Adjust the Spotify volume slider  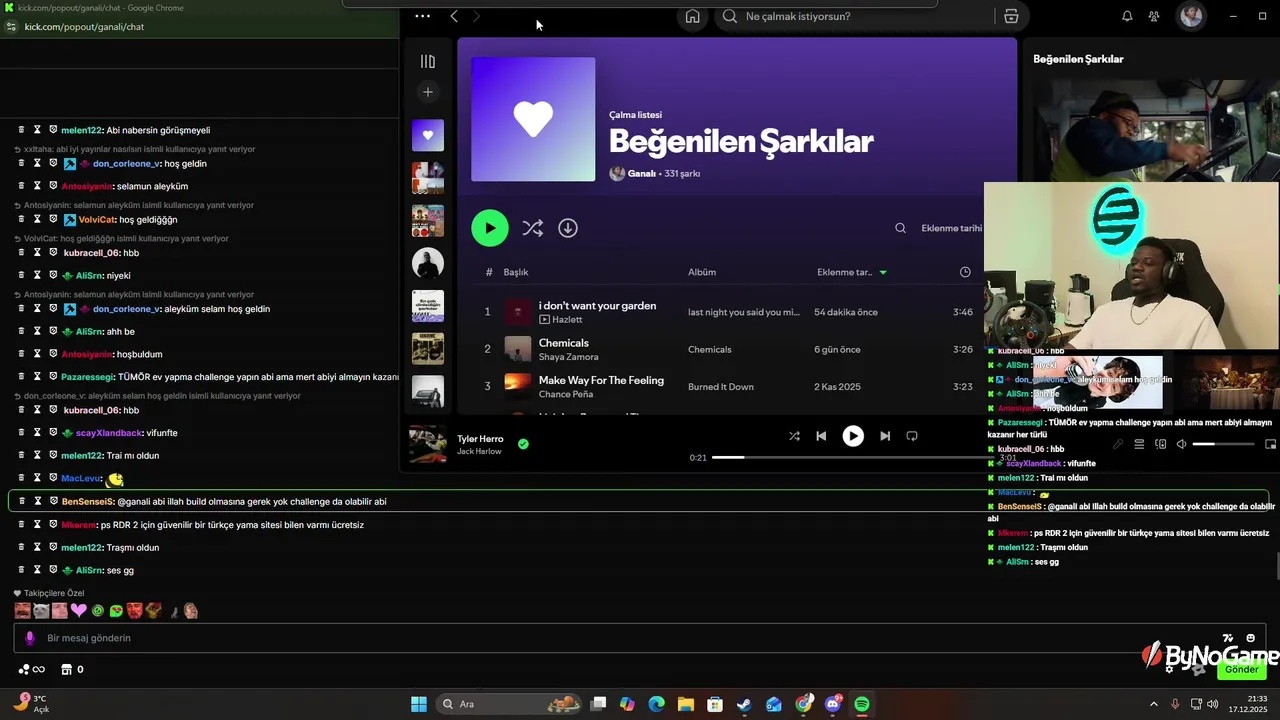(1222, 444)
